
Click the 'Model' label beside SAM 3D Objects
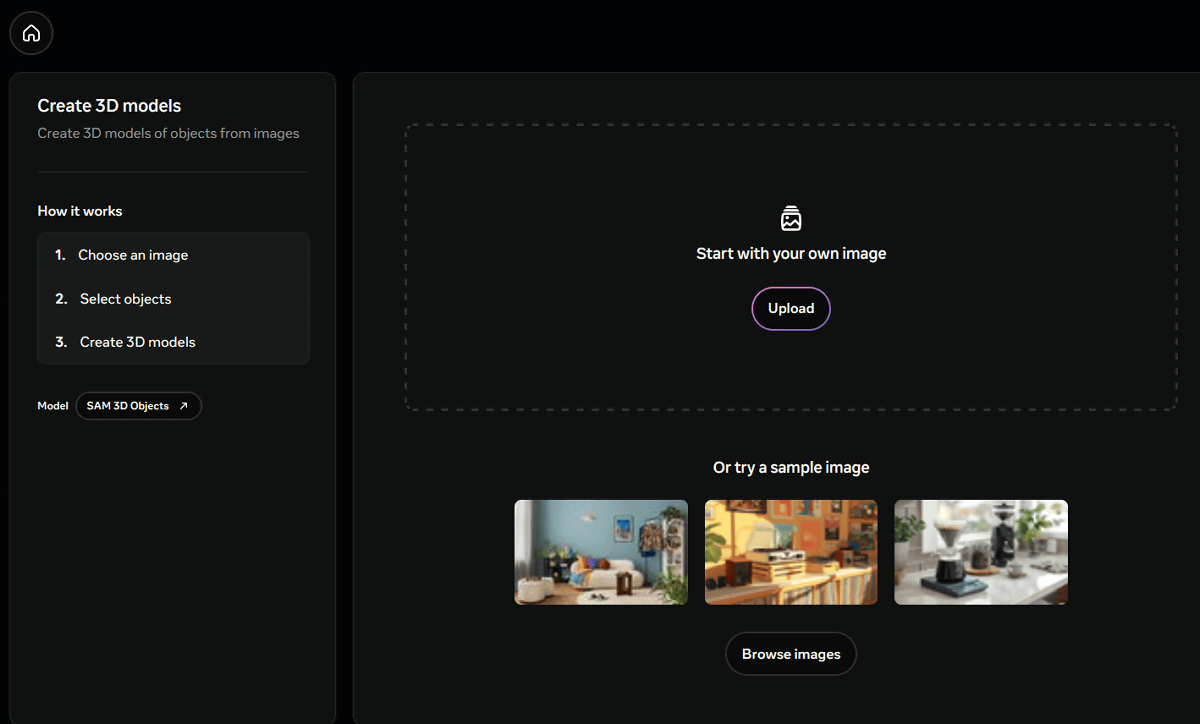tap(53, 406)
